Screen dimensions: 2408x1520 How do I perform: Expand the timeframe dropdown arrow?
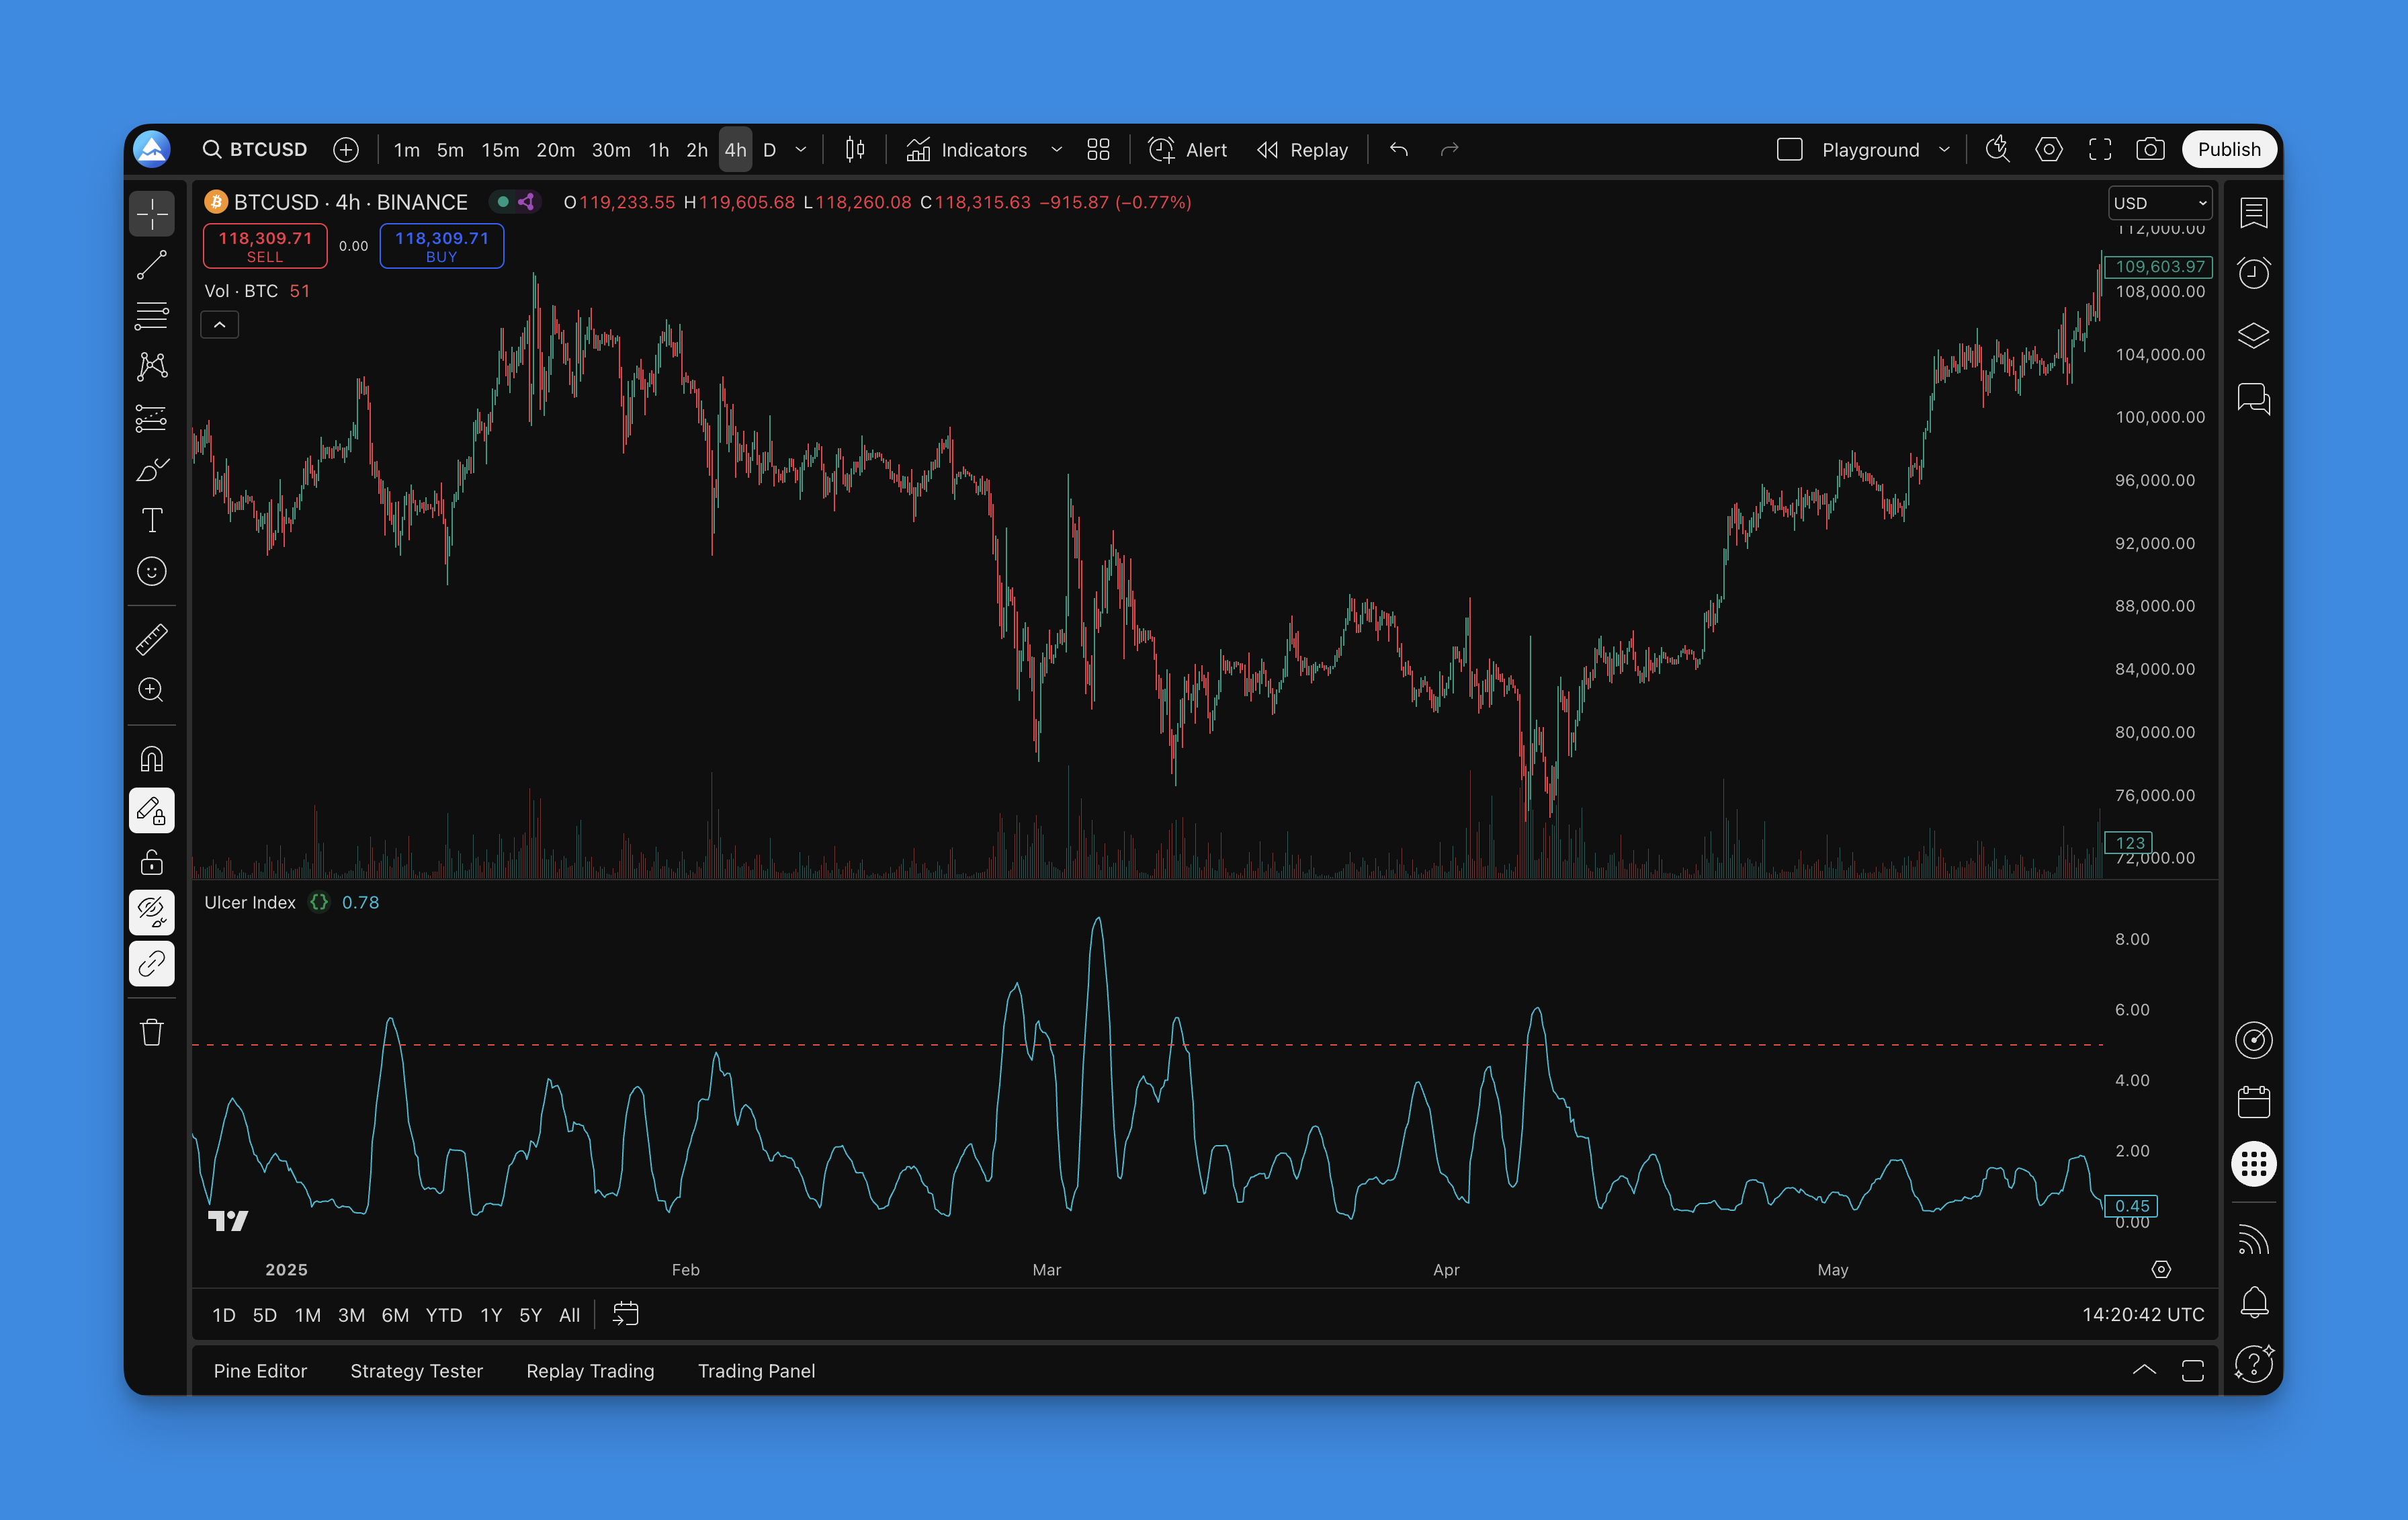(801, 150)
